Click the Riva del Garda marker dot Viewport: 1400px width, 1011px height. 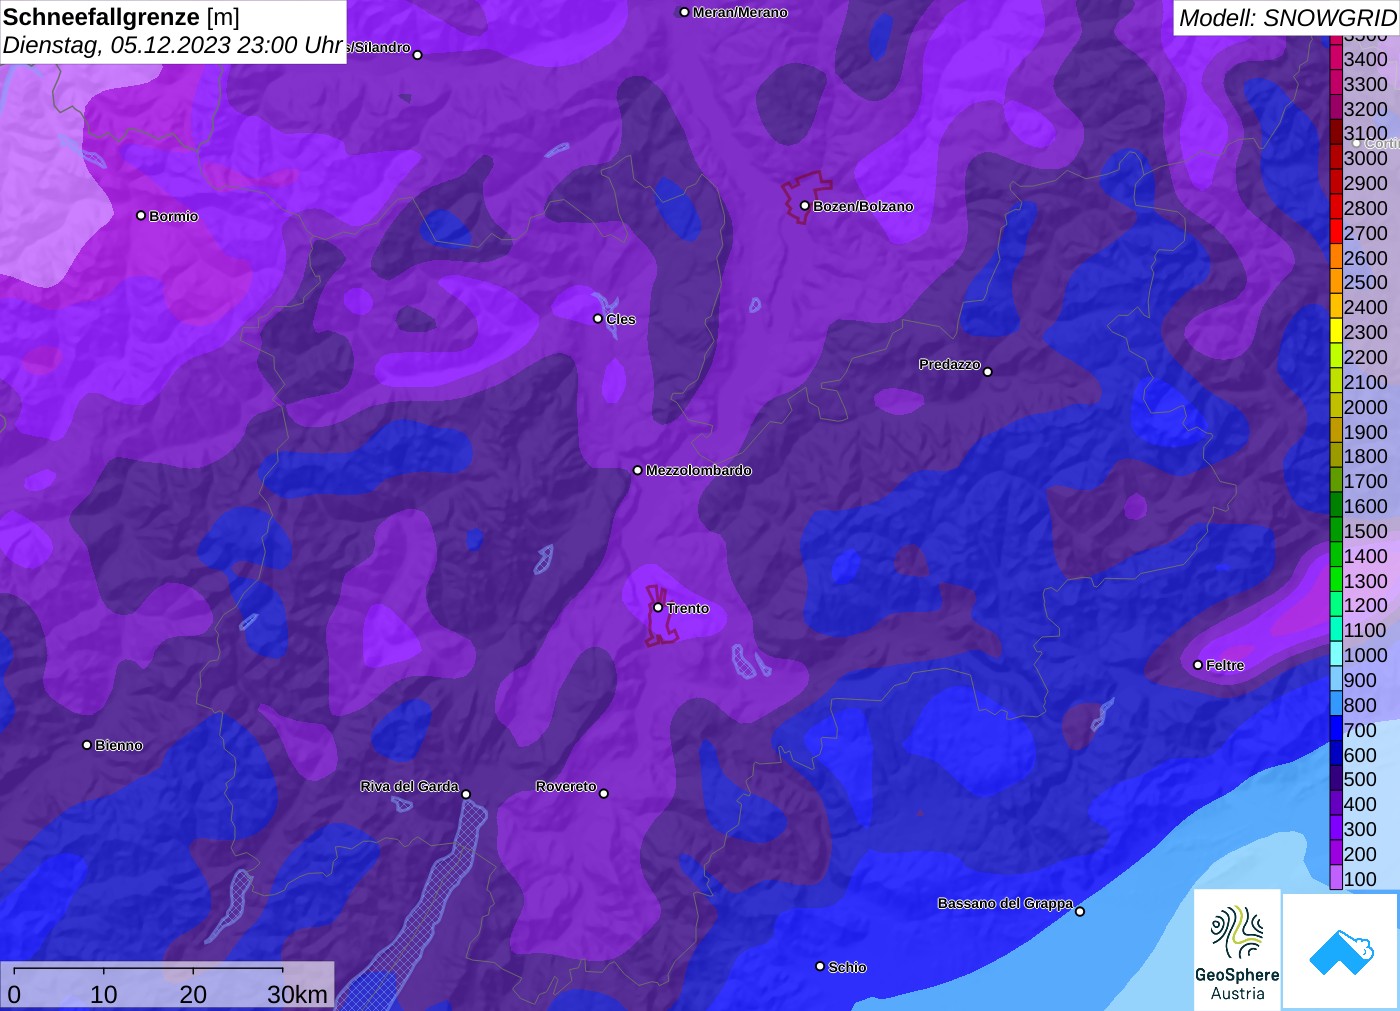click(466, 795)
